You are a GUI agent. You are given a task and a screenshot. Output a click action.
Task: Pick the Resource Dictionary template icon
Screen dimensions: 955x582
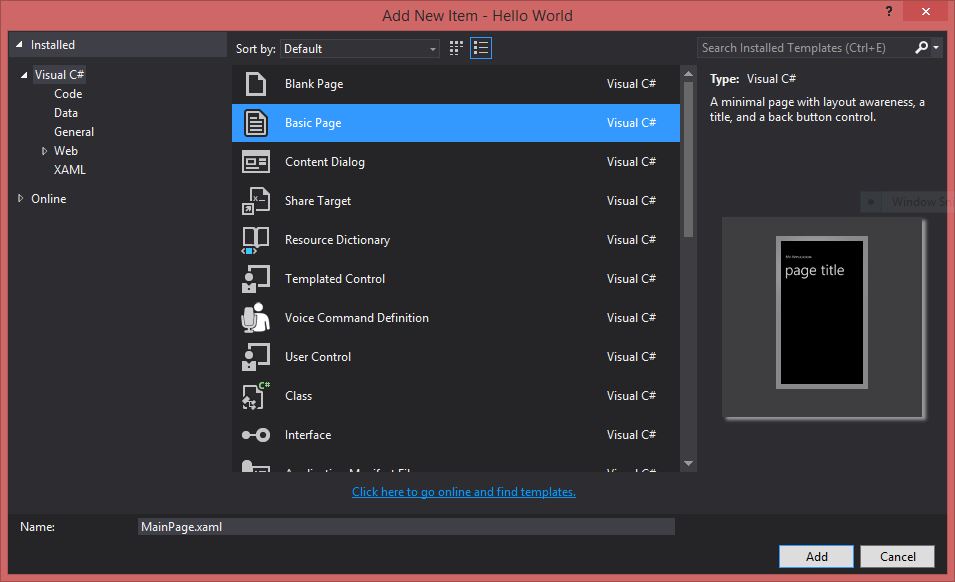[x=256, y=240]
